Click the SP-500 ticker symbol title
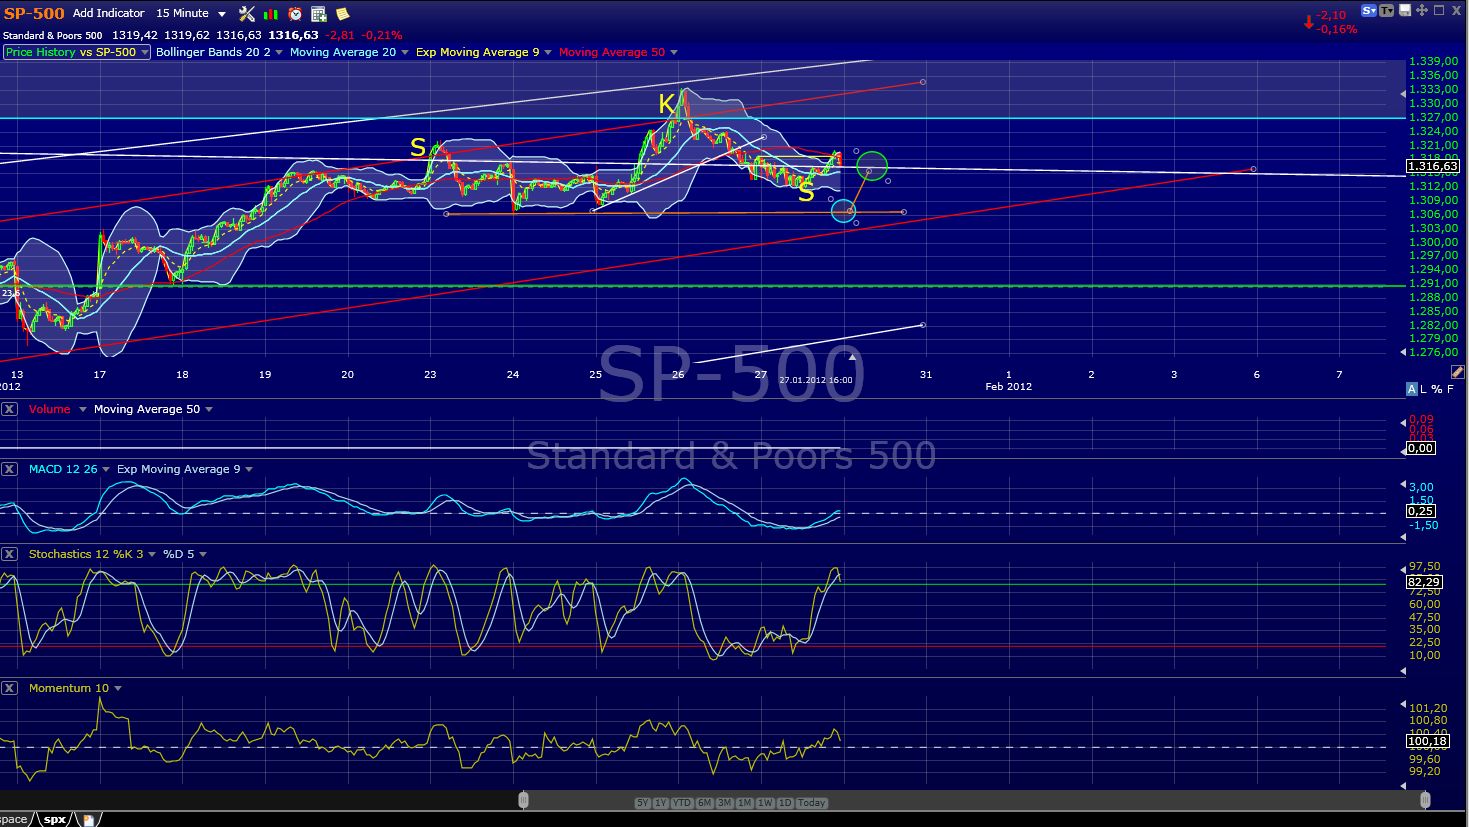The width and height of the screenshot is (1469, 827). pyautogui.click(x=34, y=14)
